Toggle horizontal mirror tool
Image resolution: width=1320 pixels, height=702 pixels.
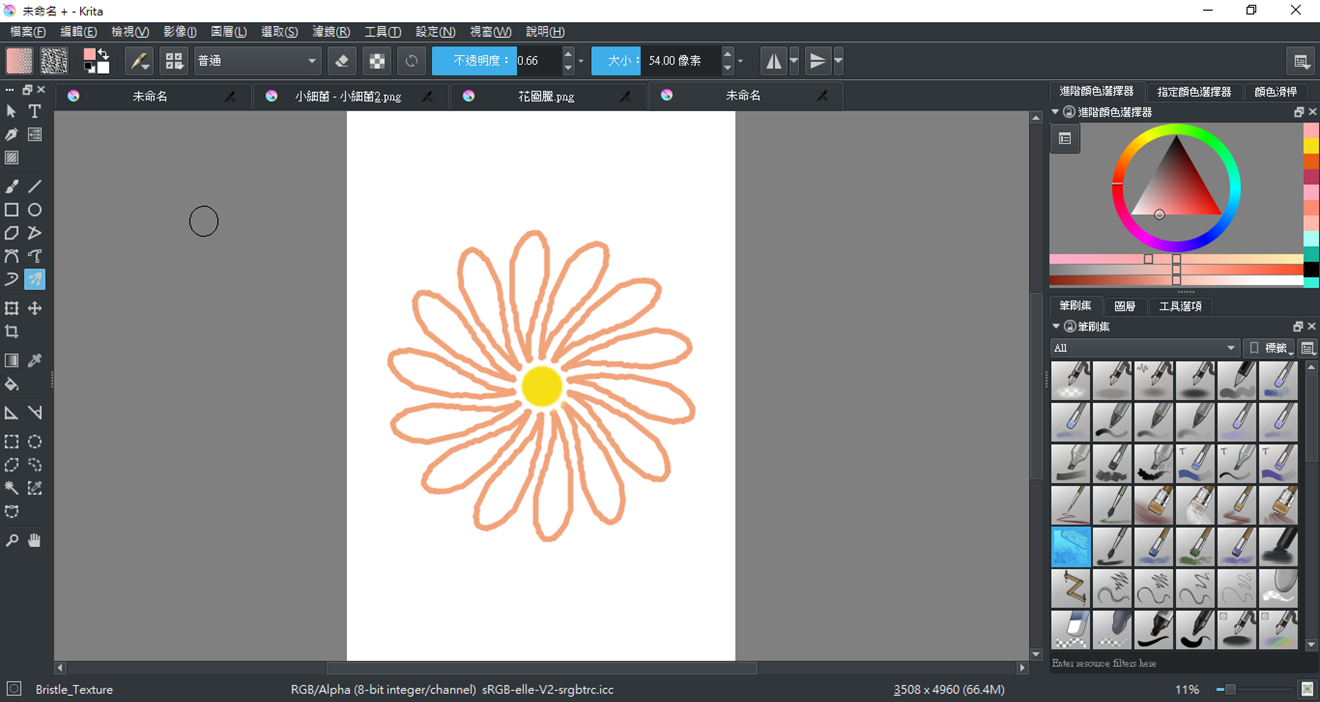pos(774,61)
